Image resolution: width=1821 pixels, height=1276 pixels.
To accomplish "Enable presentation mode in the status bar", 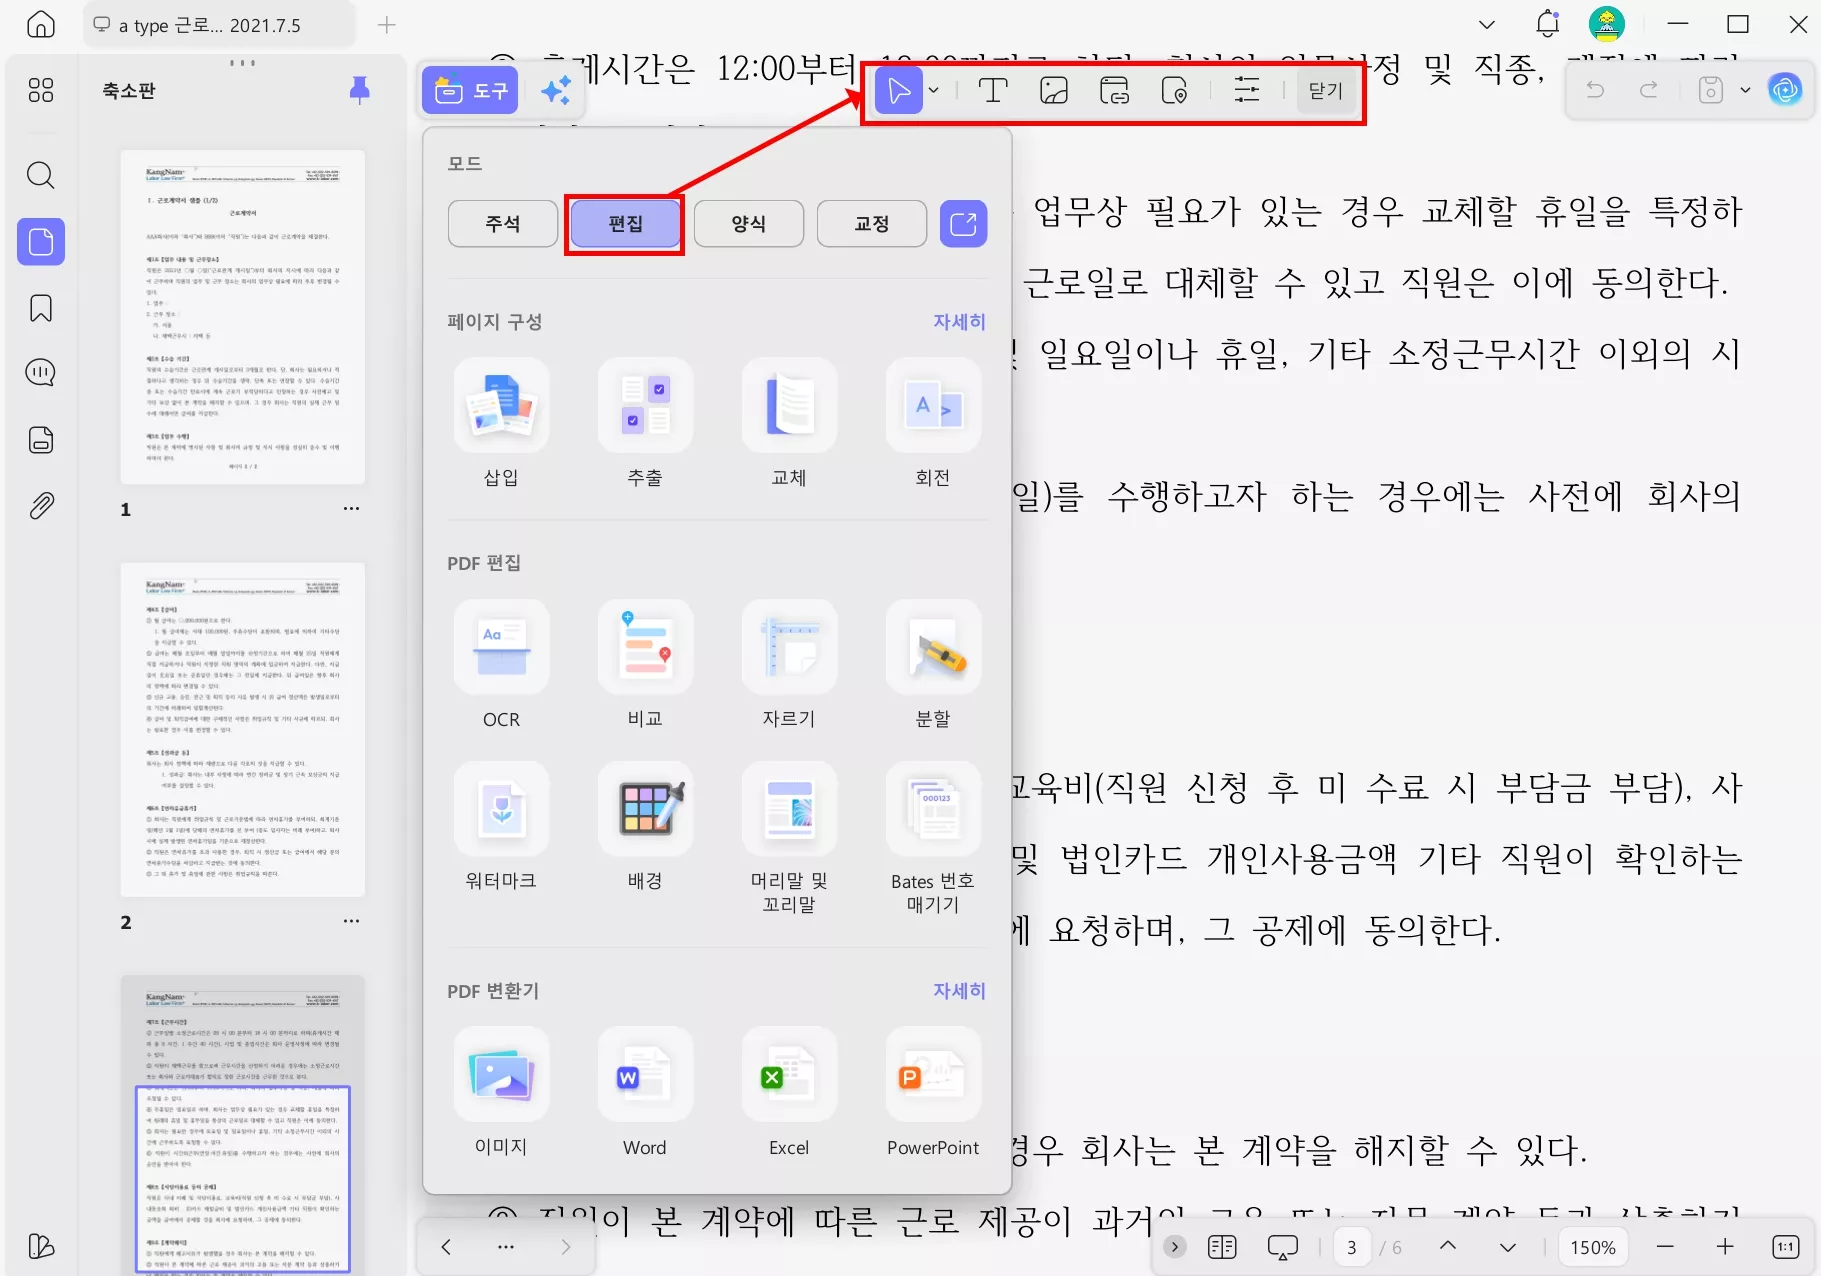I will coord(1283,1246).
